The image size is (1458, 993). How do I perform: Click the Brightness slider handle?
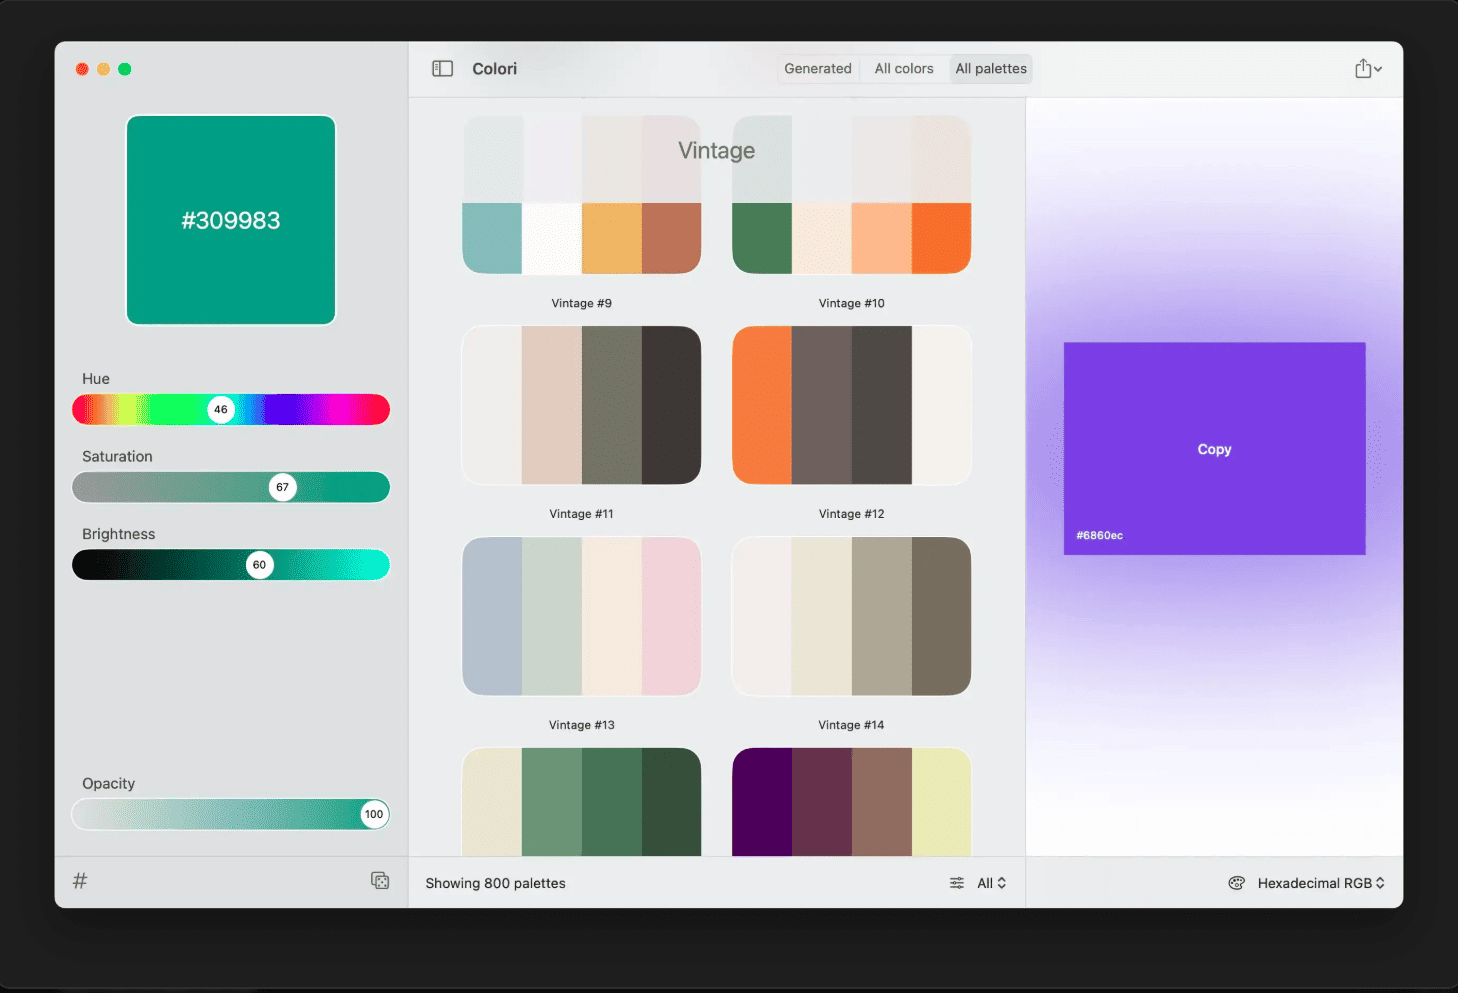pyautogui.click(x=260, y=565)
